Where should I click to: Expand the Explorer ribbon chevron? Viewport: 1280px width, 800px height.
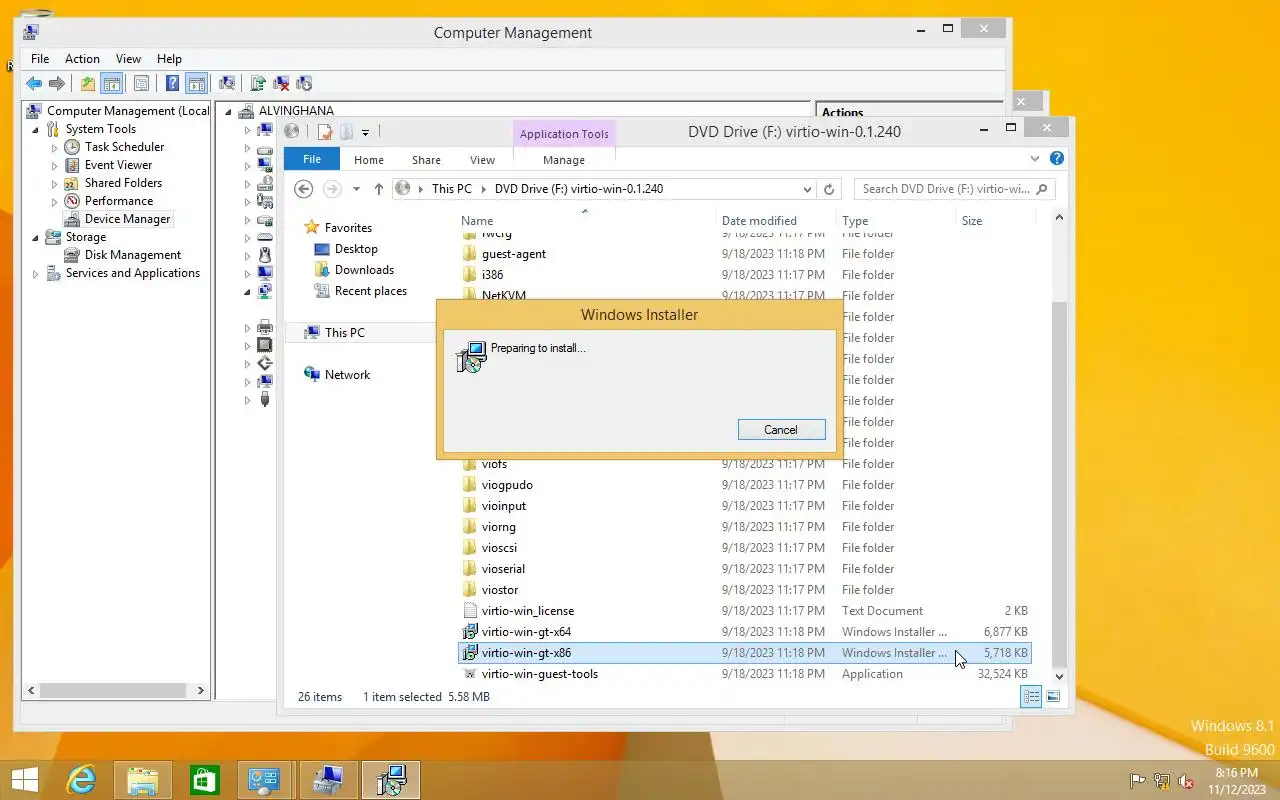[x=1035, y=159]
